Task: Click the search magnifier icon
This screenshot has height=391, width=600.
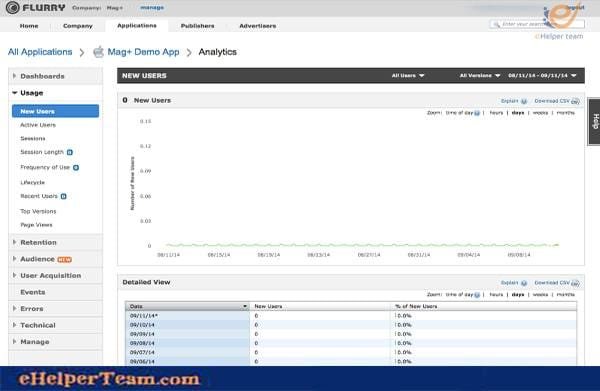Action: coord(496,24)
